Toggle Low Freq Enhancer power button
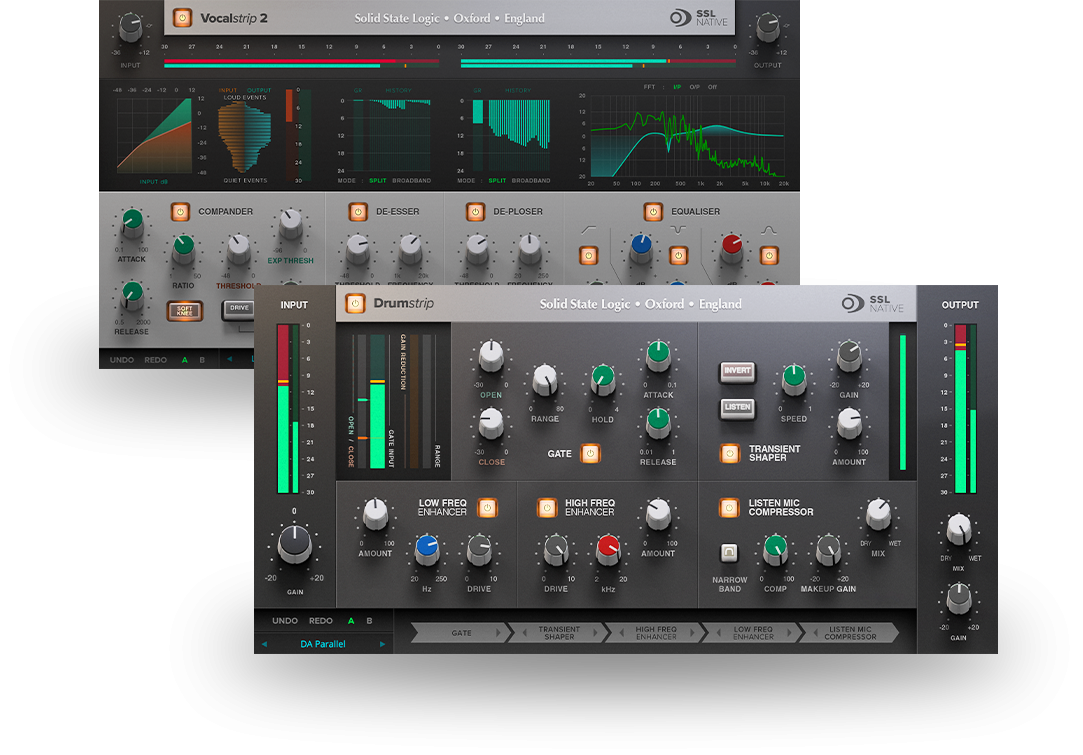The width and height of the screenshot is (1083, 755). tap(487, 508)
